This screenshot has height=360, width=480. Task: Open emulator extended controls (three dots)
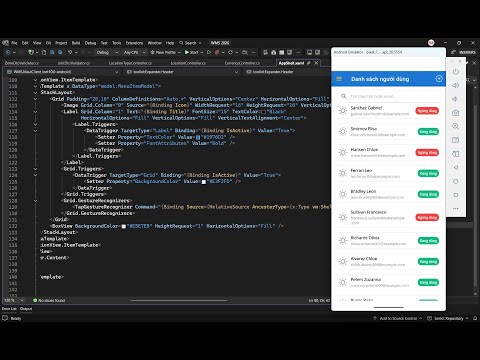click(455, 208)
